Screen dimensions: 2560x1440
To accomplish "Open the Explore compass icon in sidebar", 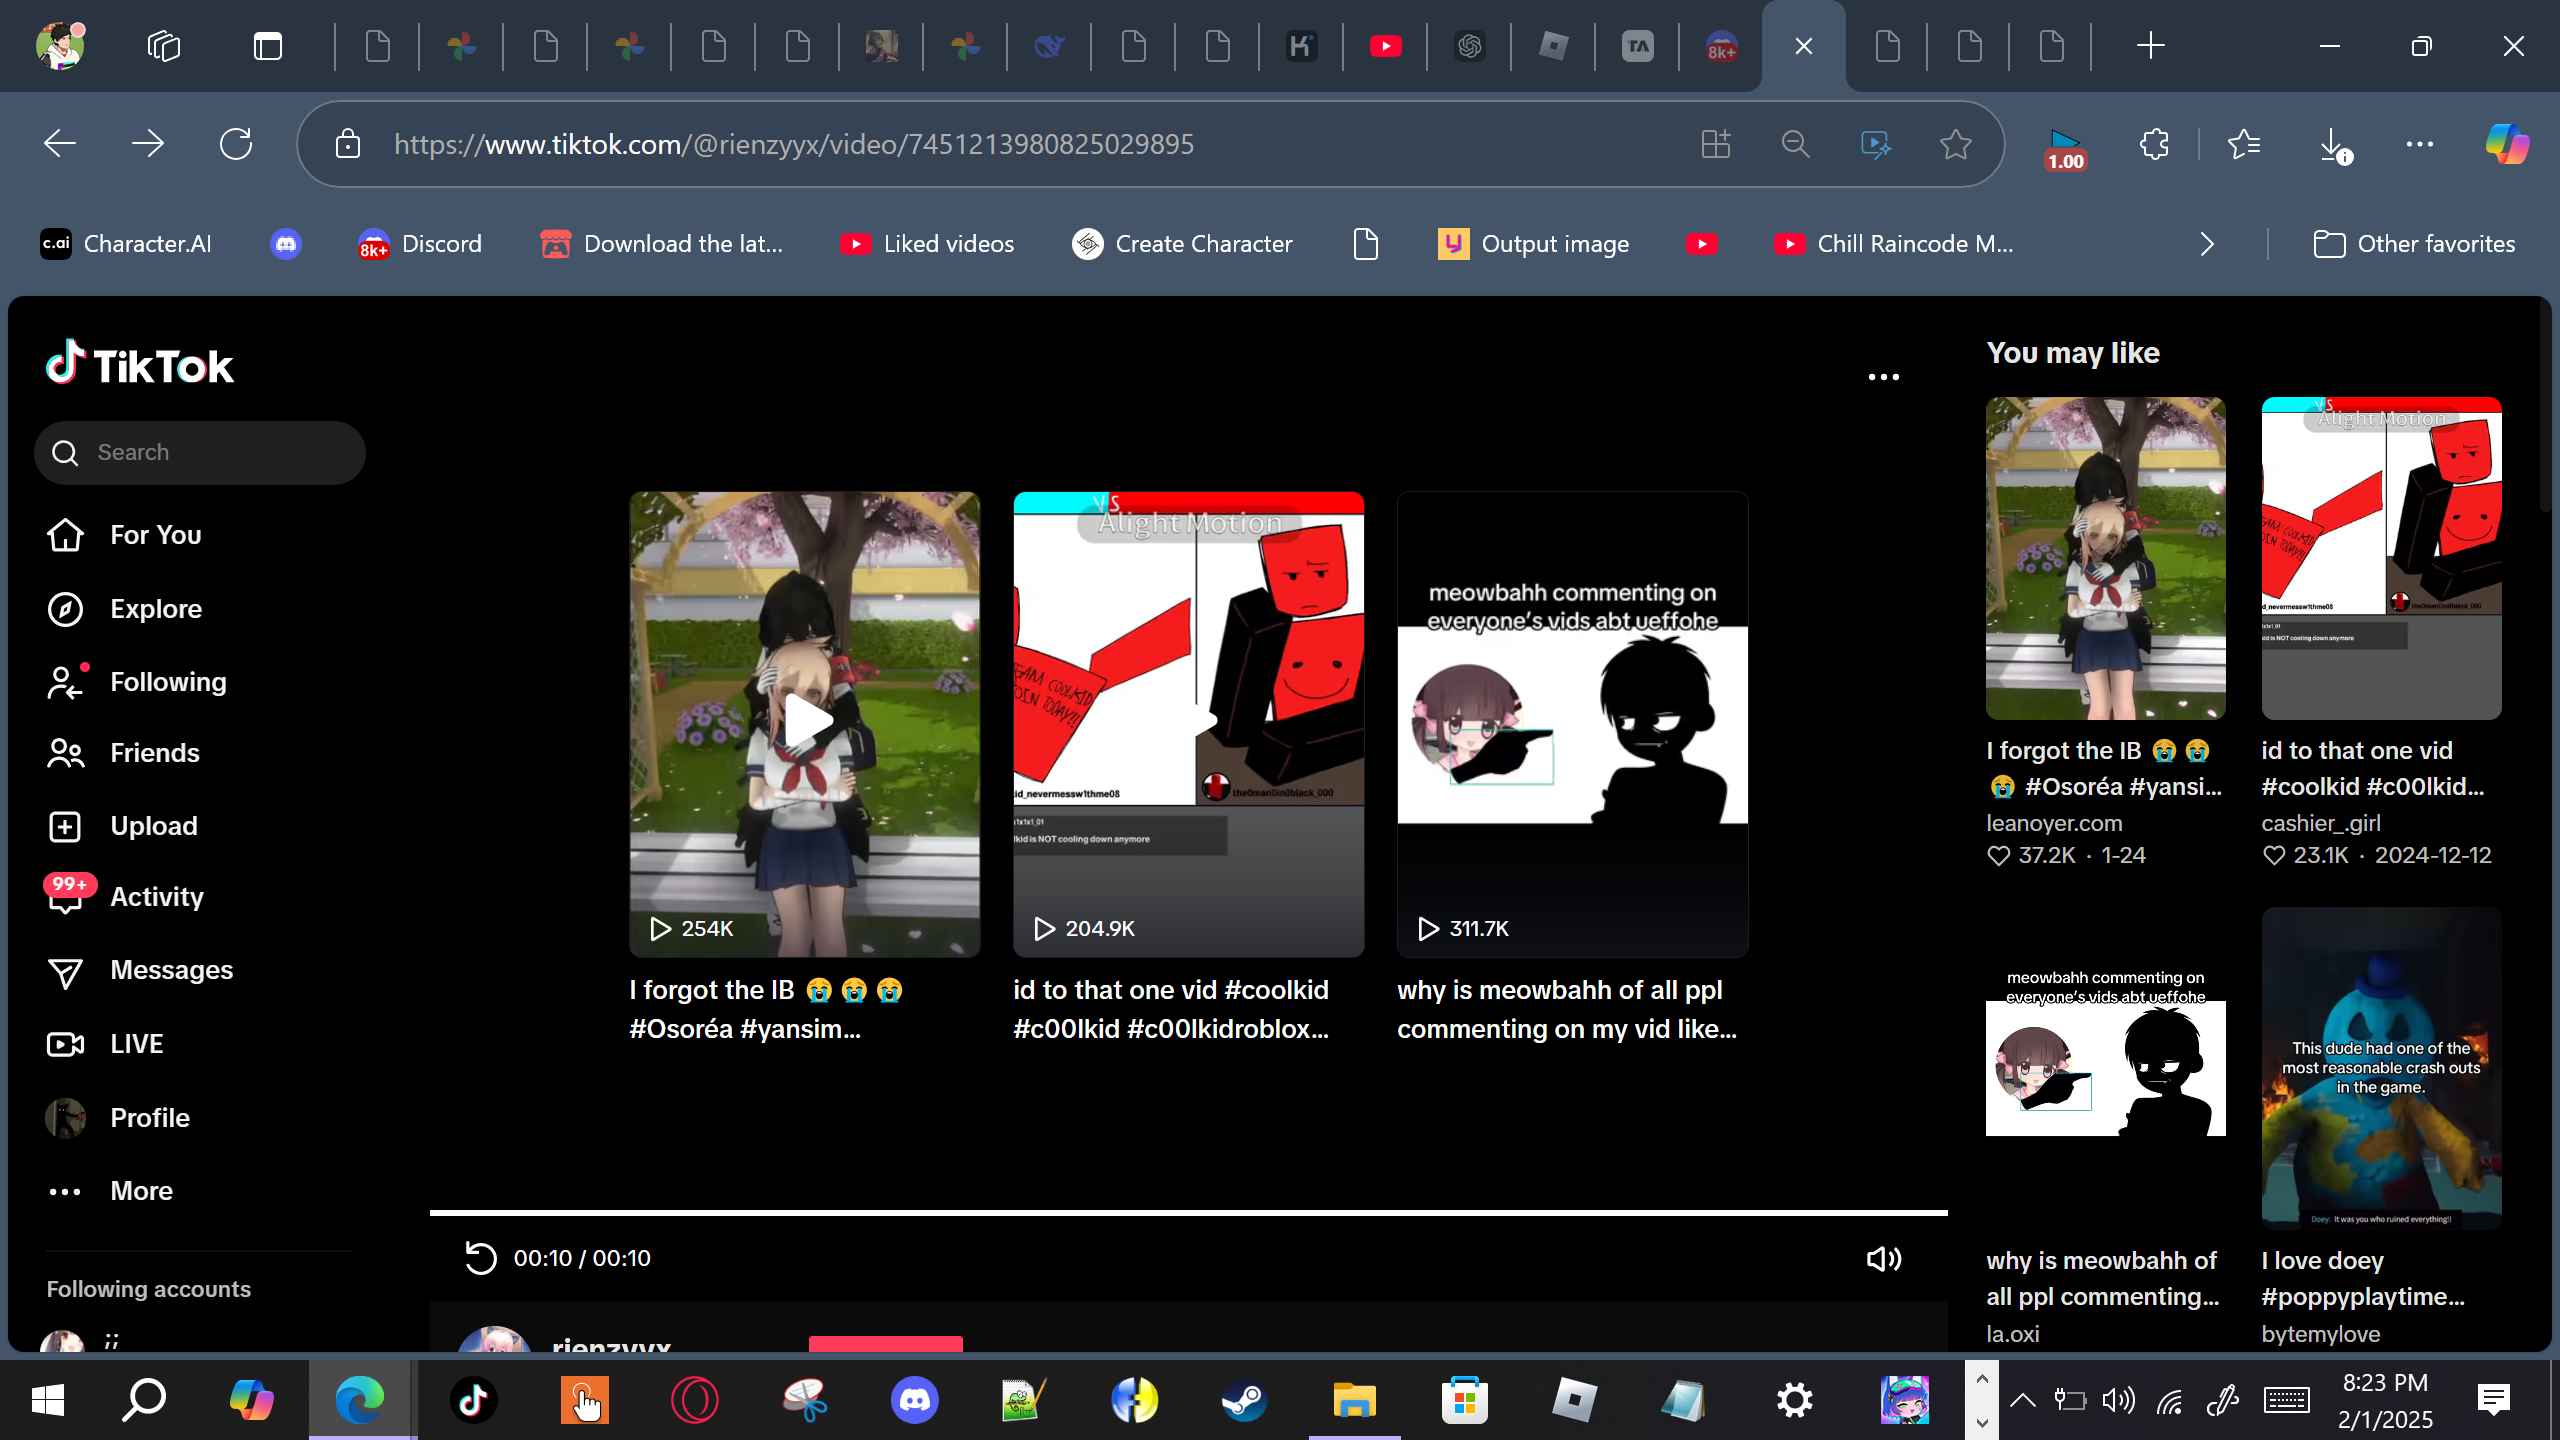I will tap(66, 609).
